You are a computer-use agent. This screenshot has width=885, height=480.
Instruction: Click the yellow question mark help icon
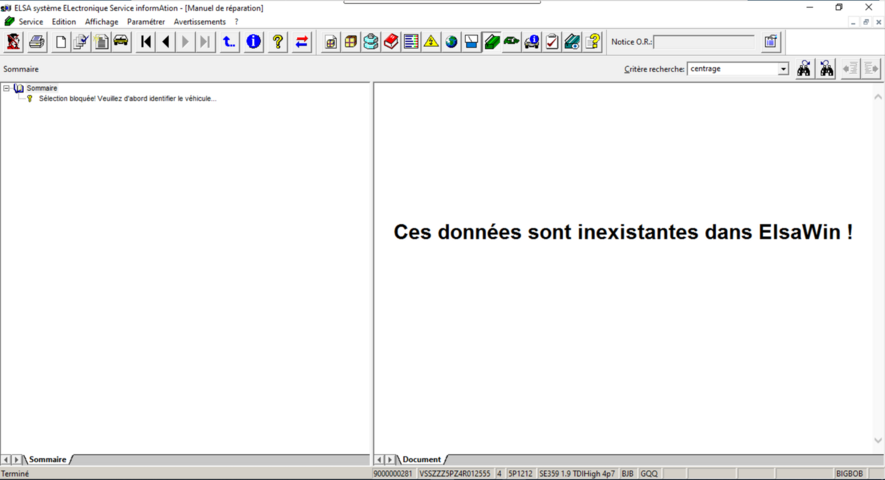(x=277, y=42)
